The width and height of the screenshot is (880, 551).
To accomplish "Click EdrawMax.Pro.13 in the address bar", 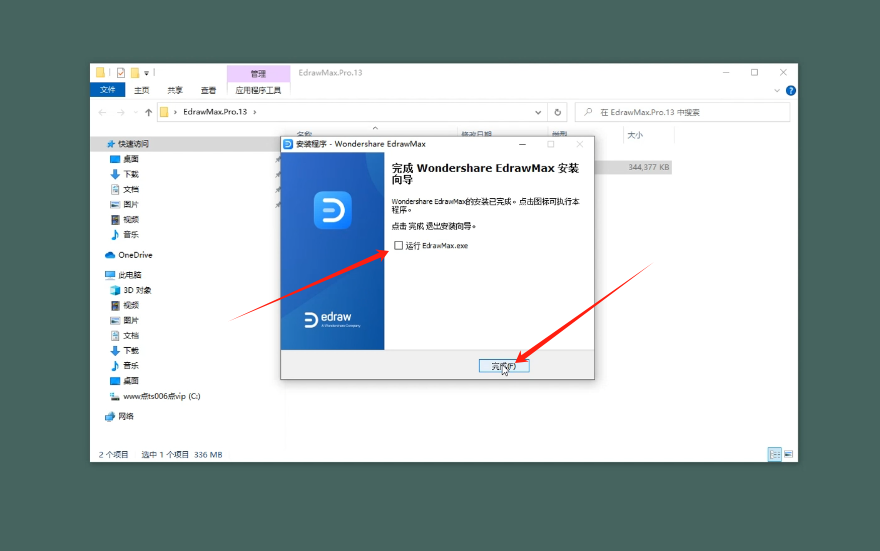I will coord(215,112).
